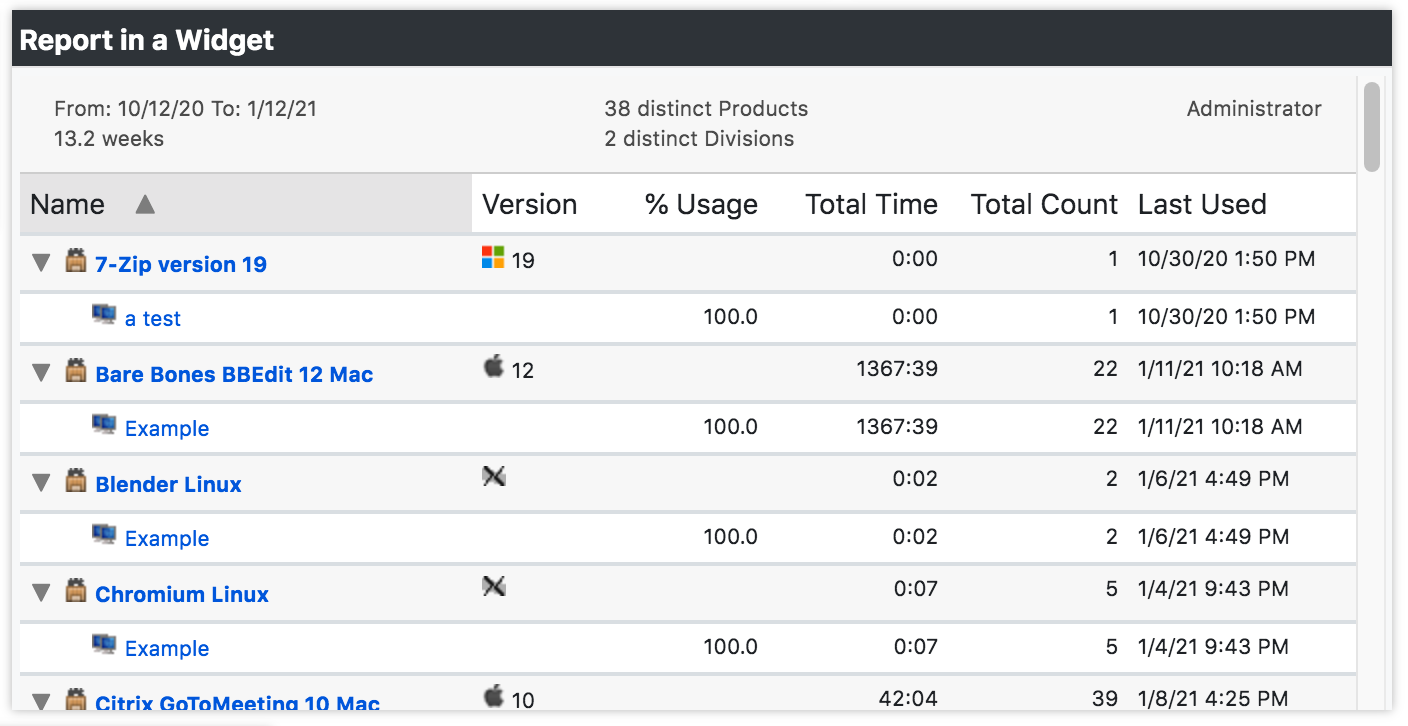The height and width of the screenshot is (726, 1408).
Task: Click the 13.2 weeks text
Action: (109, 139)
